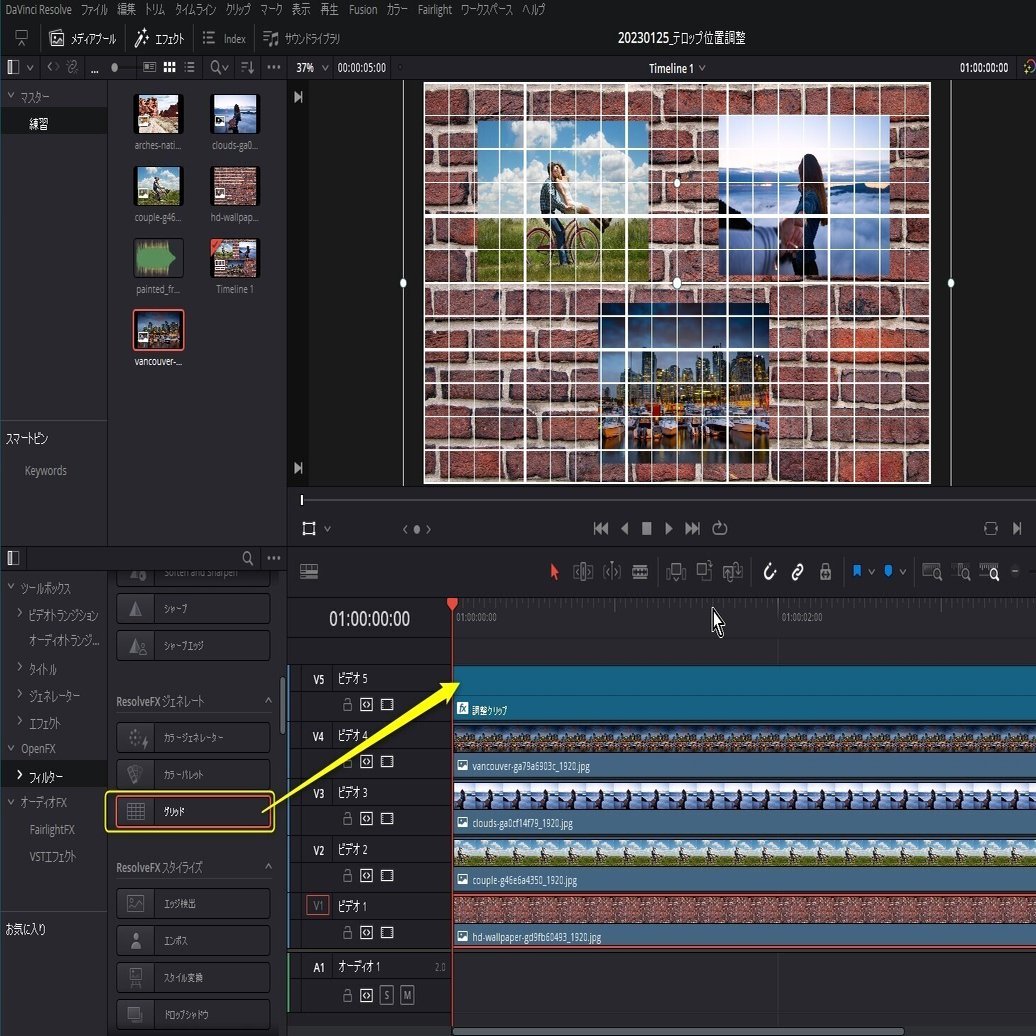Adjust the media pool thumbnail size slider
This screenshot has width=1036, height=1036.
point(114,67)
